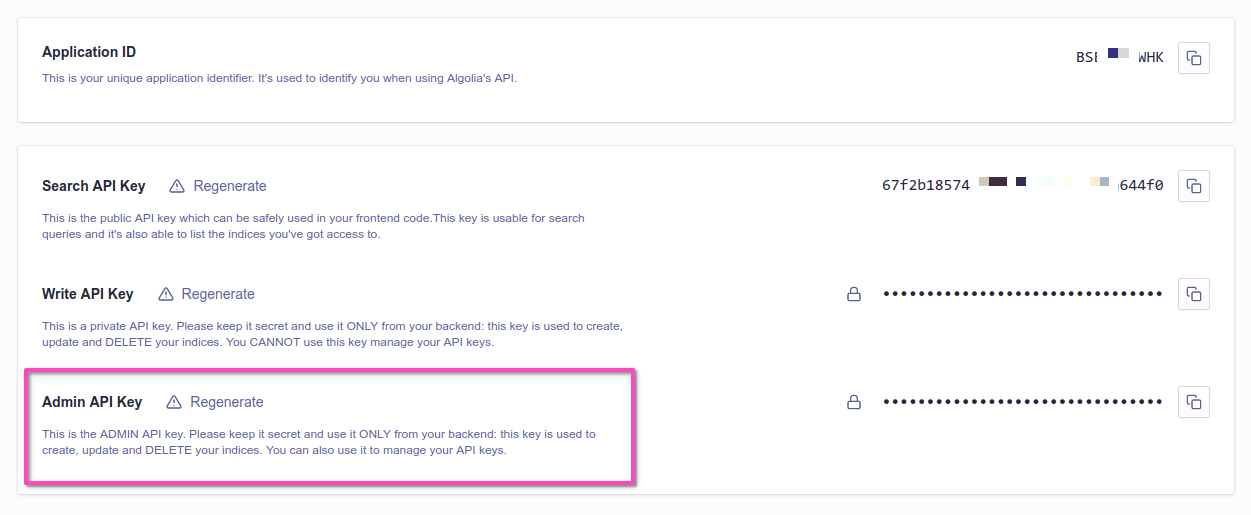Image resolution: width=1251 pixels, height=515 pixels.
Task: Click the masked Admin API Key dots
Action: click(1022, 402)
